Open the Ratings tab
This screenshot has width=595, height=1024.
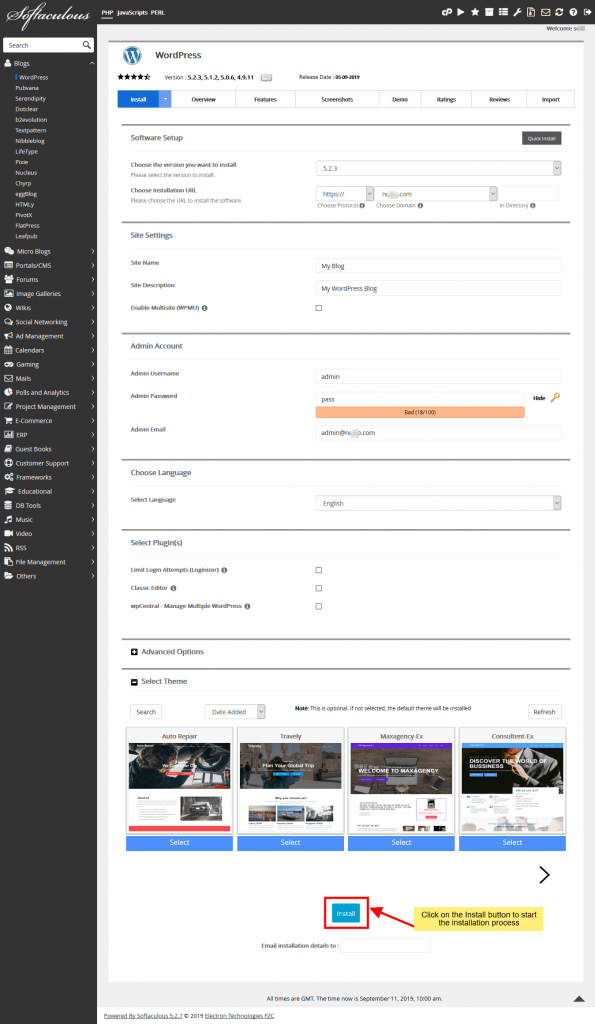tap(447, 99)
